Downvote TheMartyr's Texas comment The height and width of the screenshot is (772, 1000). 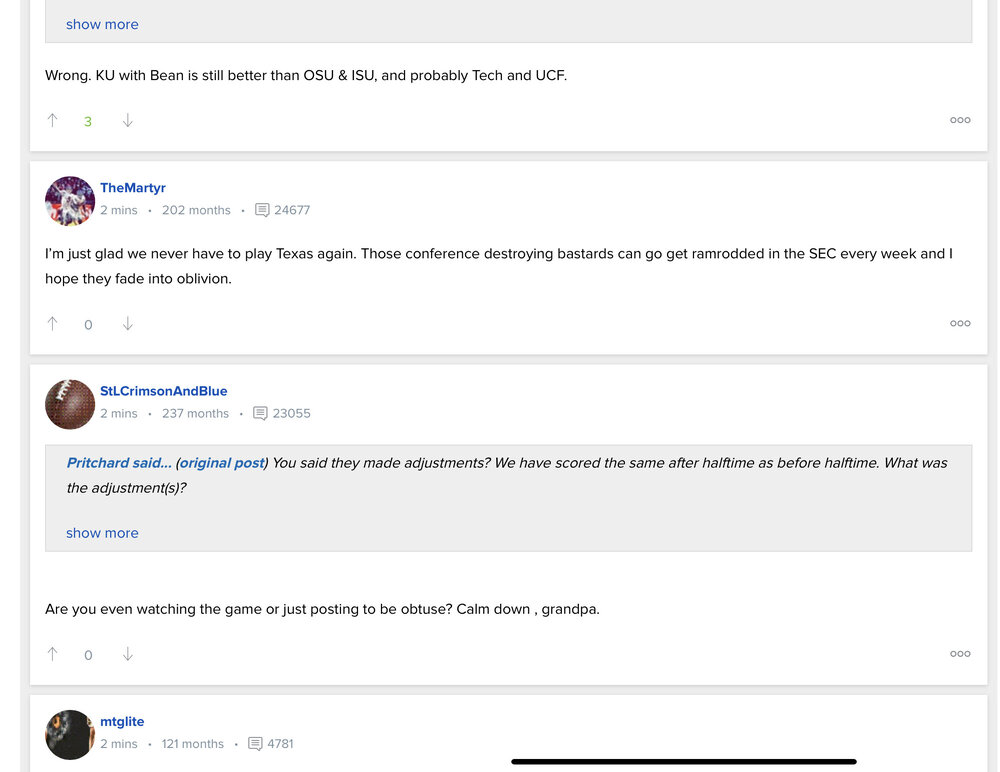[x=127, y=324]
